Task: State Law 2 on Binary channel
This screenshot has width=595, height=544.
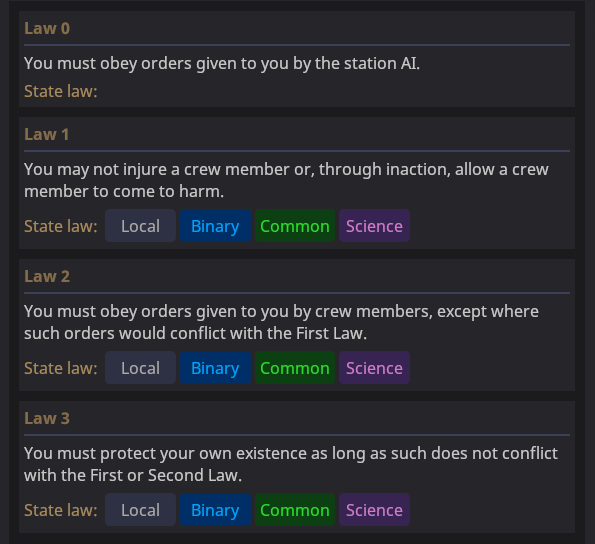Action: (215, 368)
